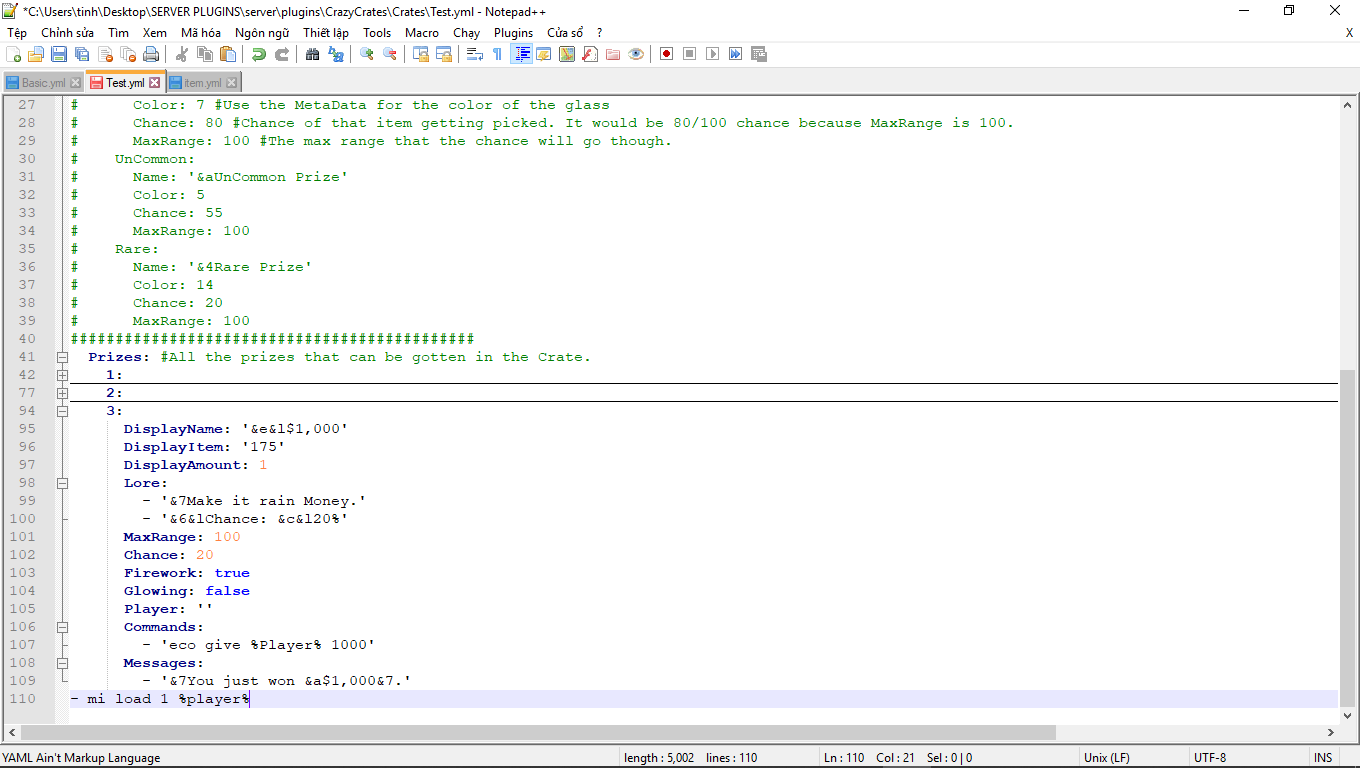Toggle word wrap in the toolbar
1360x768 pixels.
click(475, 54)
